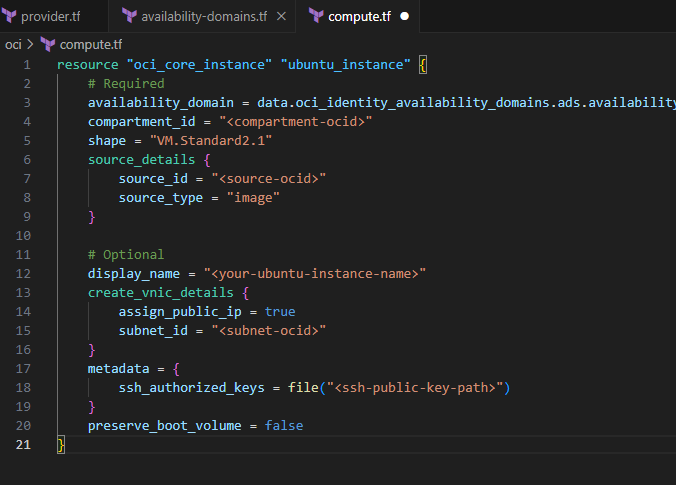
Task: Click the true value on line 14
Action: click(x=280, y=312)
